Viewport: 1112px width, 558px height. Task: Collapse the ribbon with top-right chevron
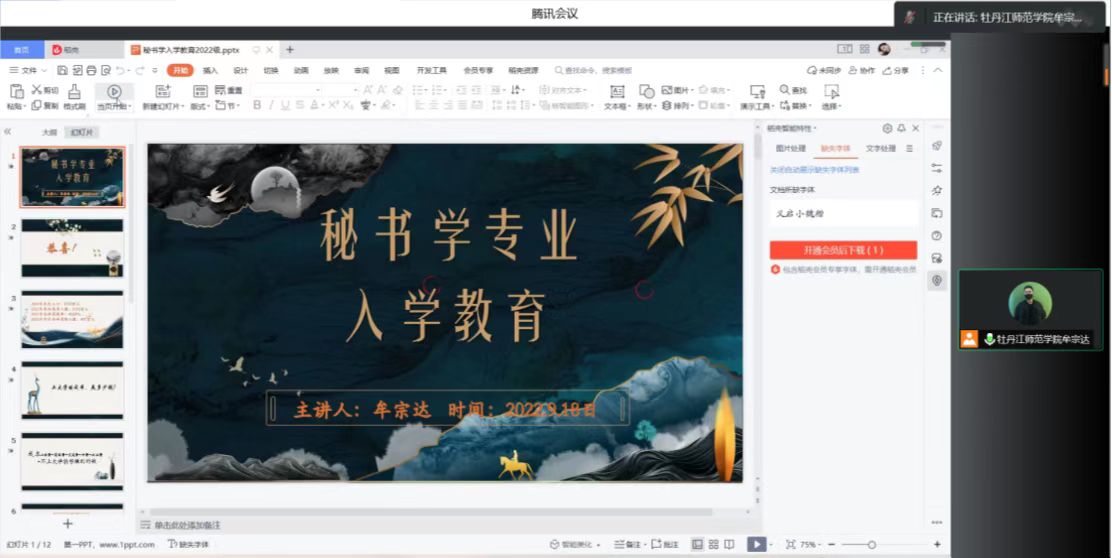(939, 70)
